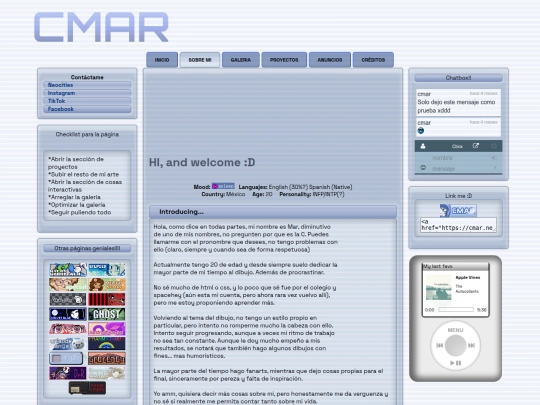Click the iPod song progress bar

coord(456,310)
